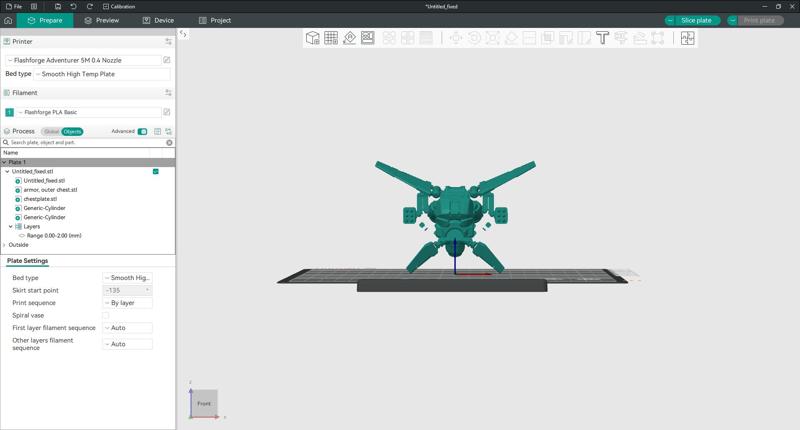Open the Assembly view icon
The height and width of the screenshot is (430, 800).
click(x=687, y=38)
